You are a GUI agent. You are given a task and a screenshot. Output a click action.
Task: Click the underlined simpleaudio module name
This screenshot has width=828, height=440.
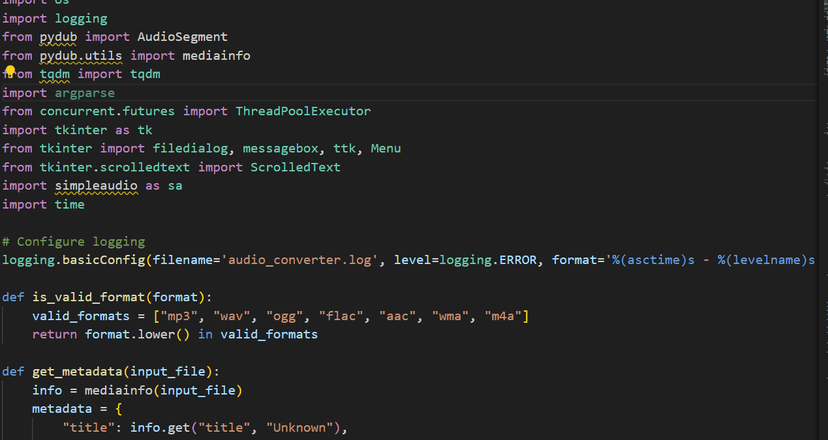coord(96,186)
